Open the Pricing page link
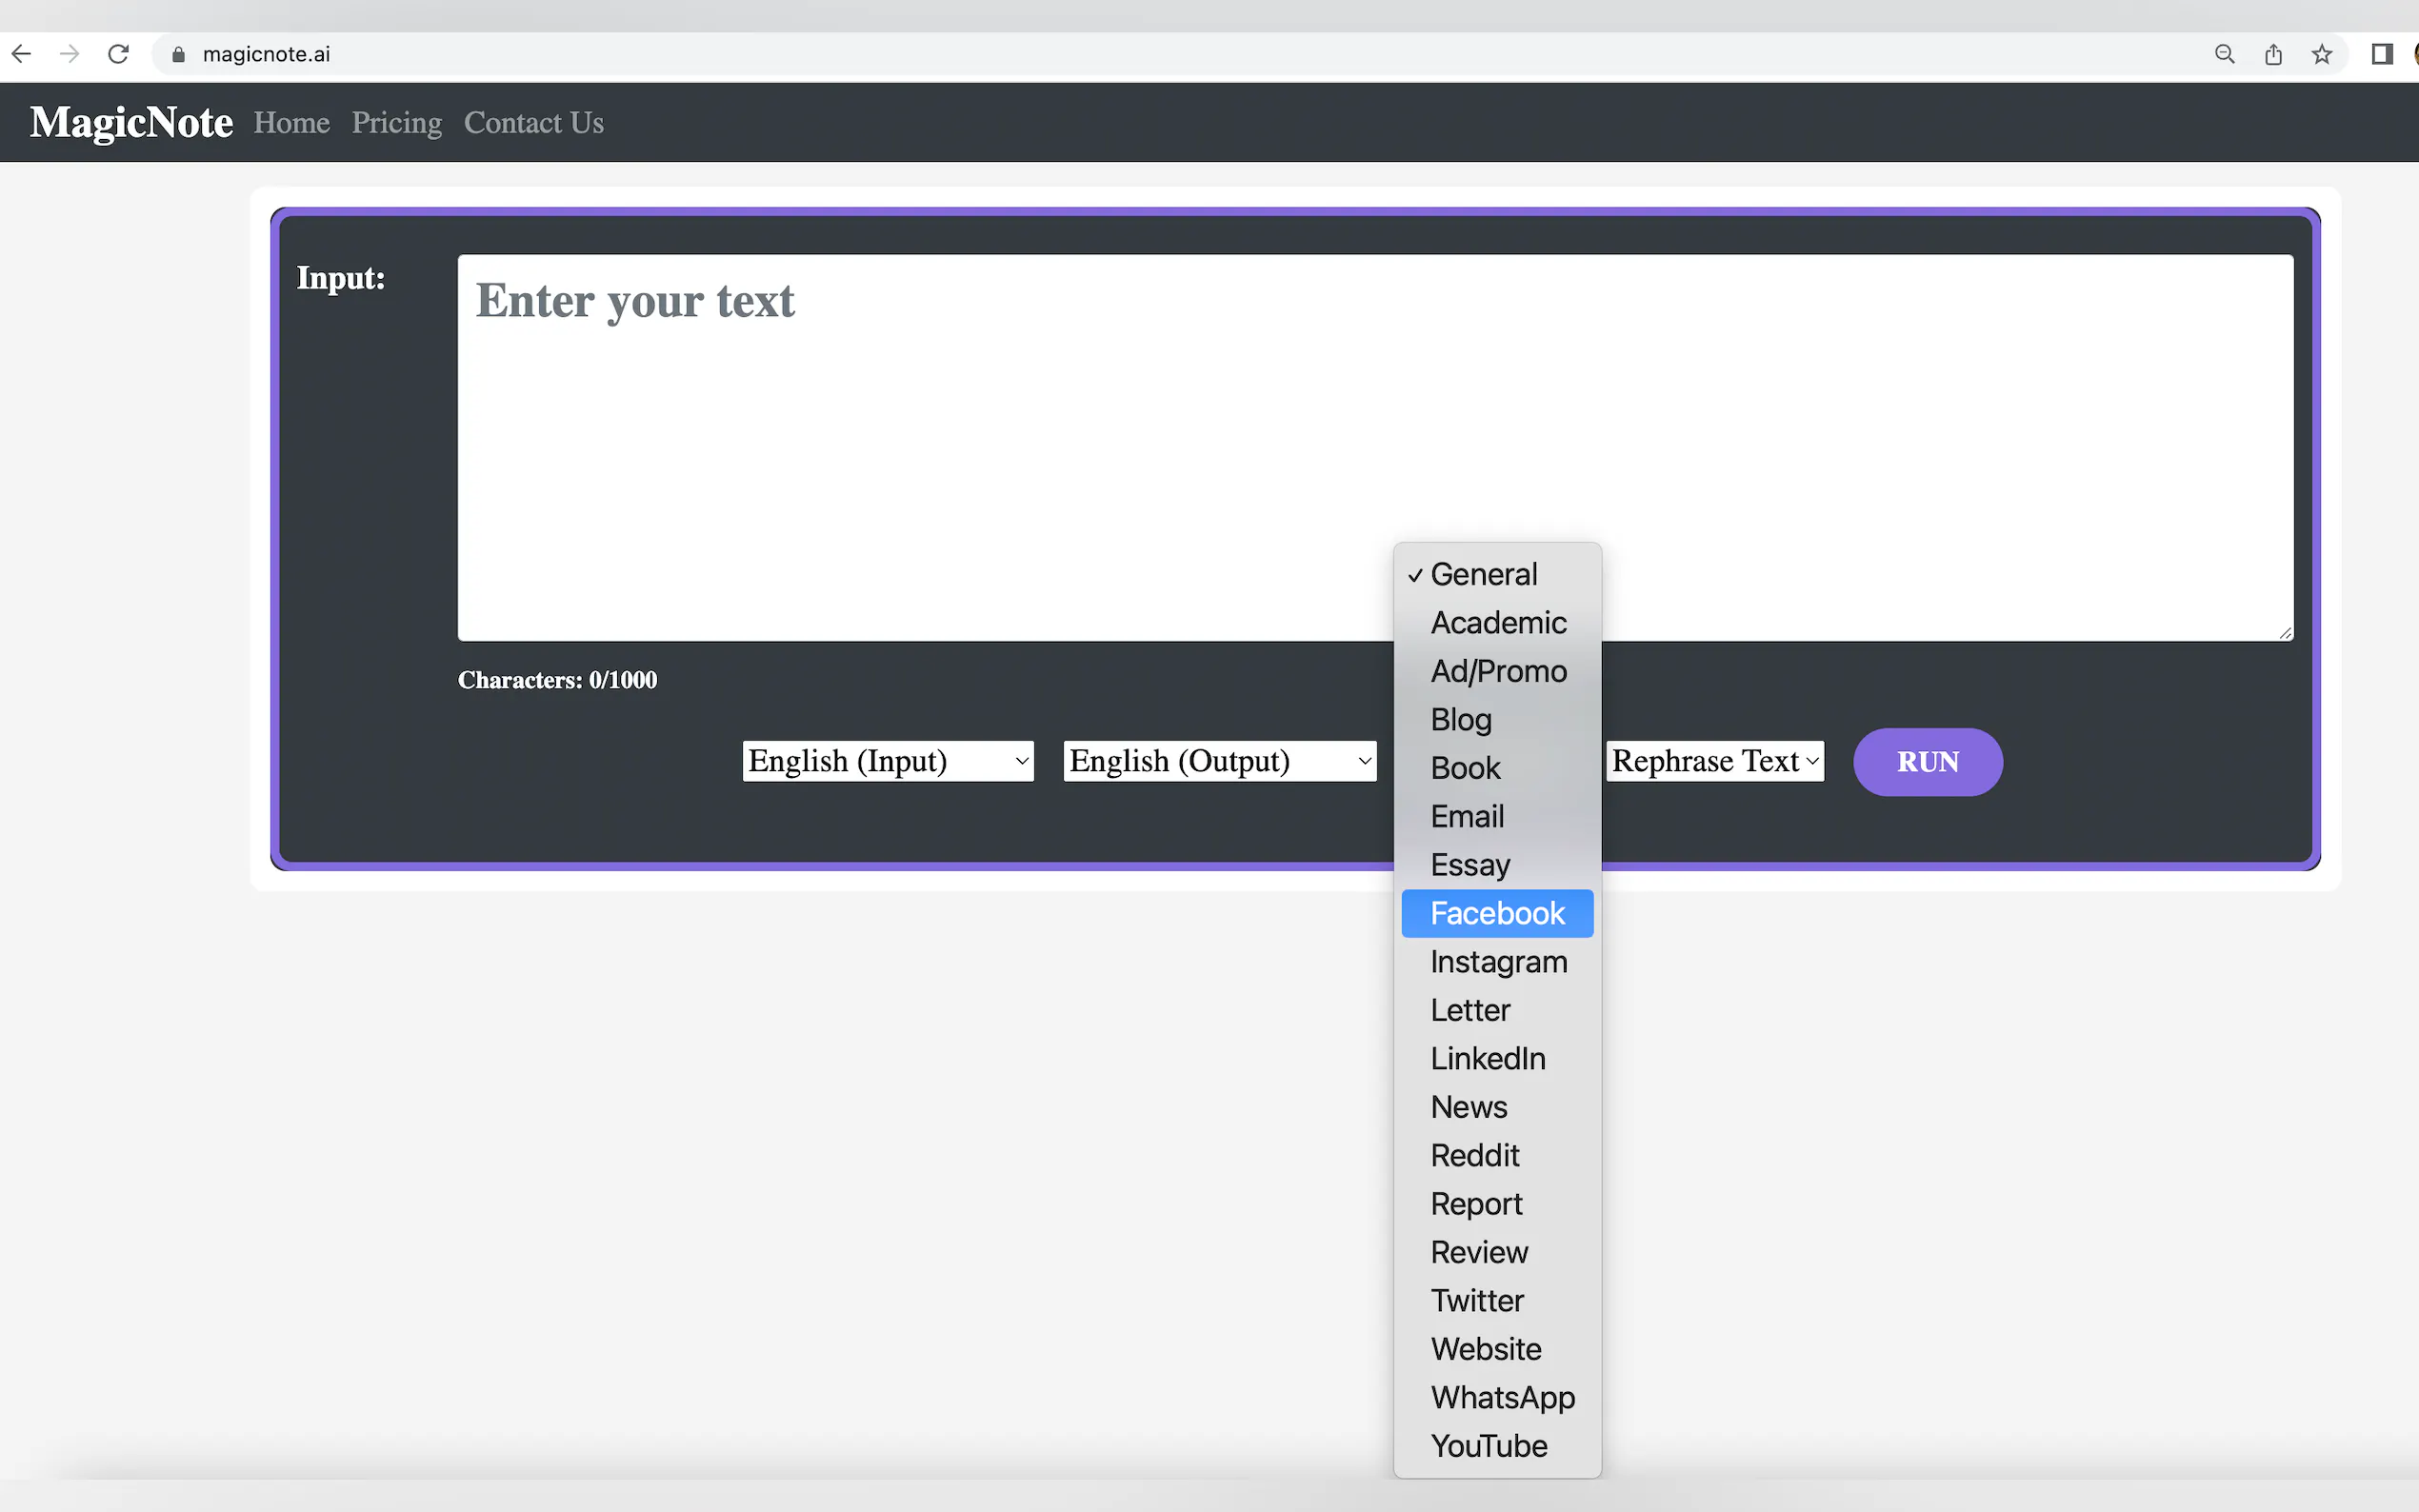The image size is (2419, 1512). click(x=396, y=123)
